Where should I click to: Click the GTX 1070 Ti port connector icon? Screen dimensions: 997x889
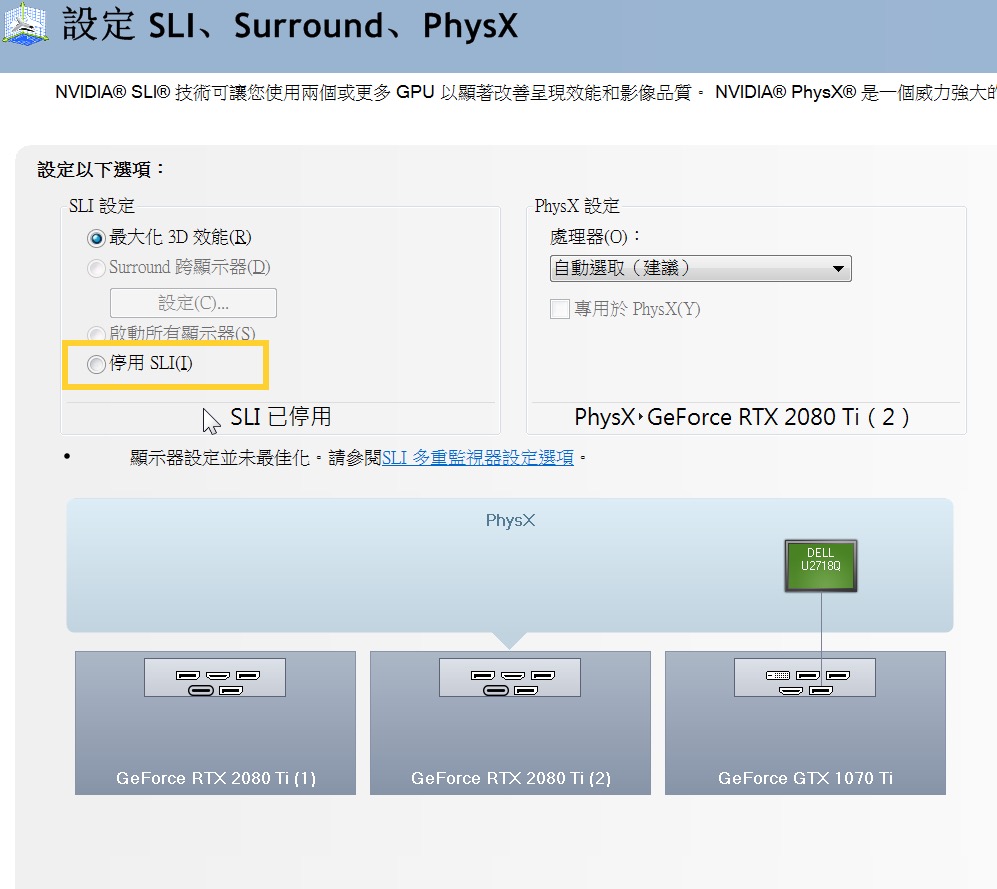tap(805, 678)
